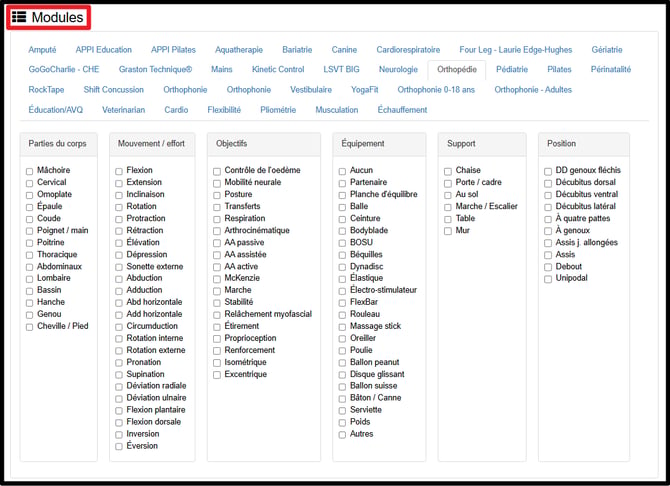This screenshot has width=670, height=486.
Task: Select the active Orthopédie tab
Action: click(x=456, y=69)
